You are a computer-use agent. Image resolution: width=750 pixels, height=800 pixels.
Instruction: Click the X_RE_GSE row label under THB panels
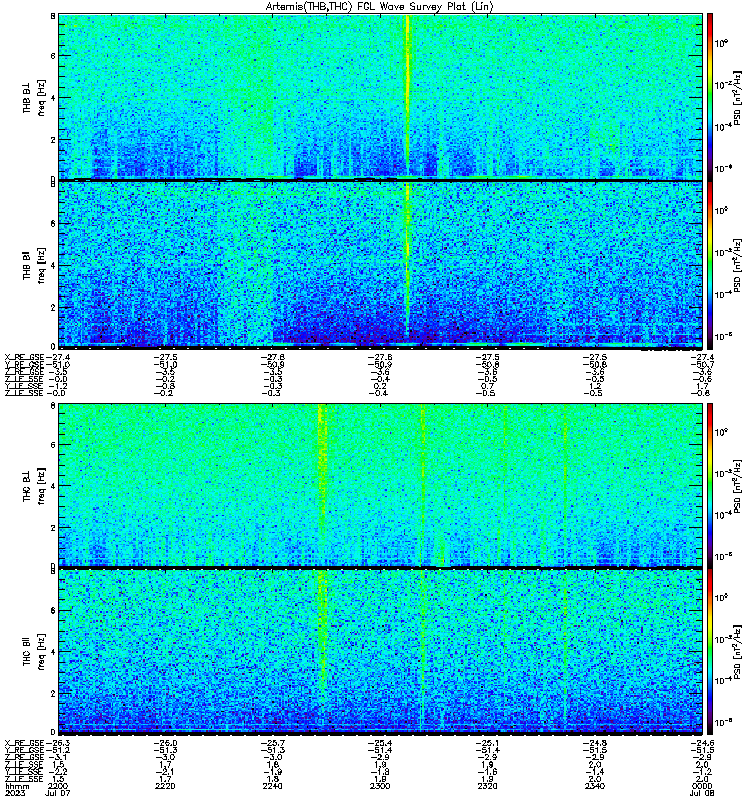(x=24, y=357)
